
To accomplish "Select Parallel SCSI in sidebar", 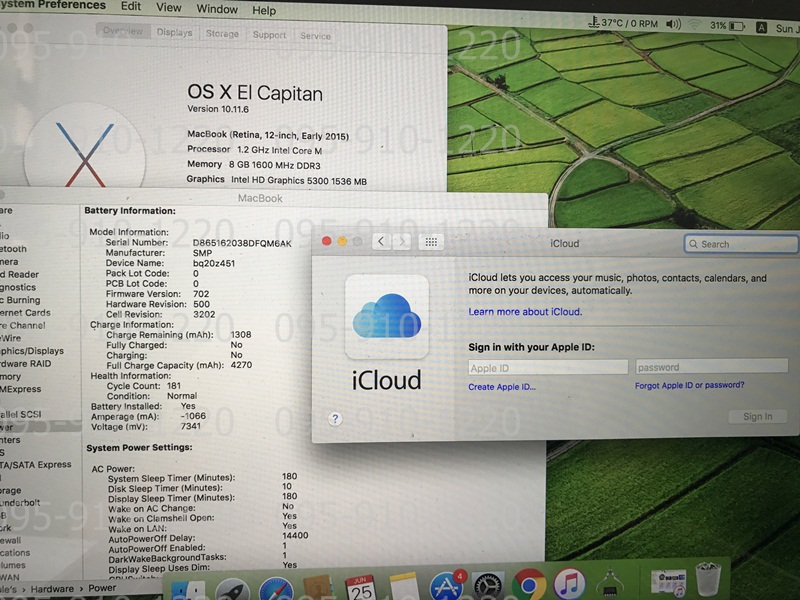I will click(x=21, y=414).
